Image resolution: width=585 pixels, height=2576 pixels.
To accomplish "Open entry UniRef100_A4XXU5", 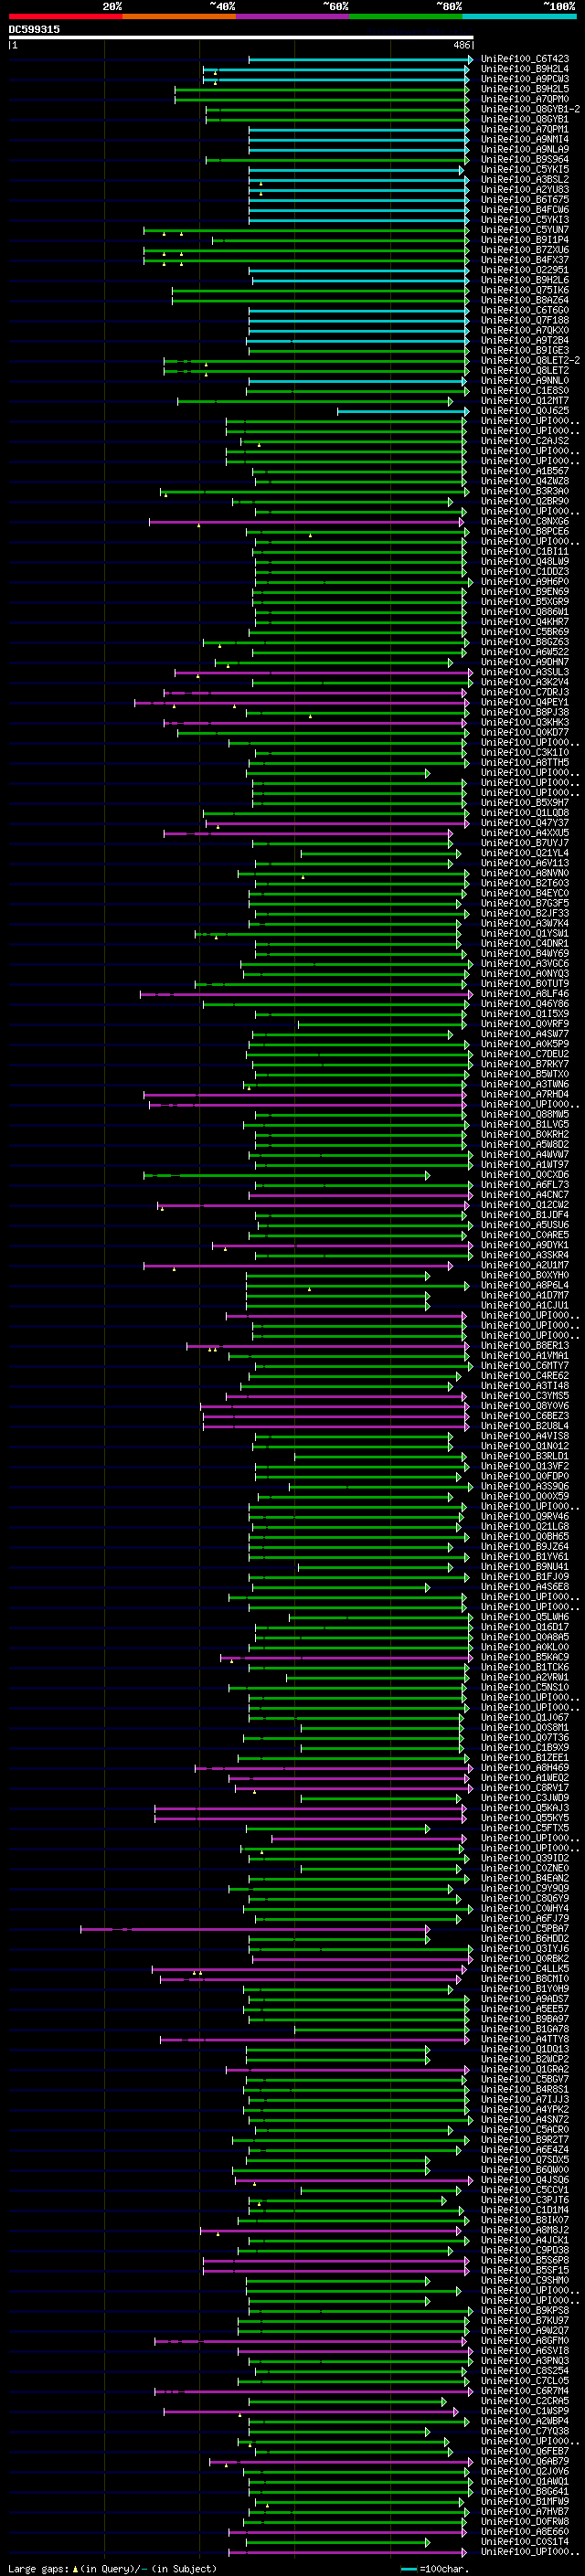I will click(525, 833).
